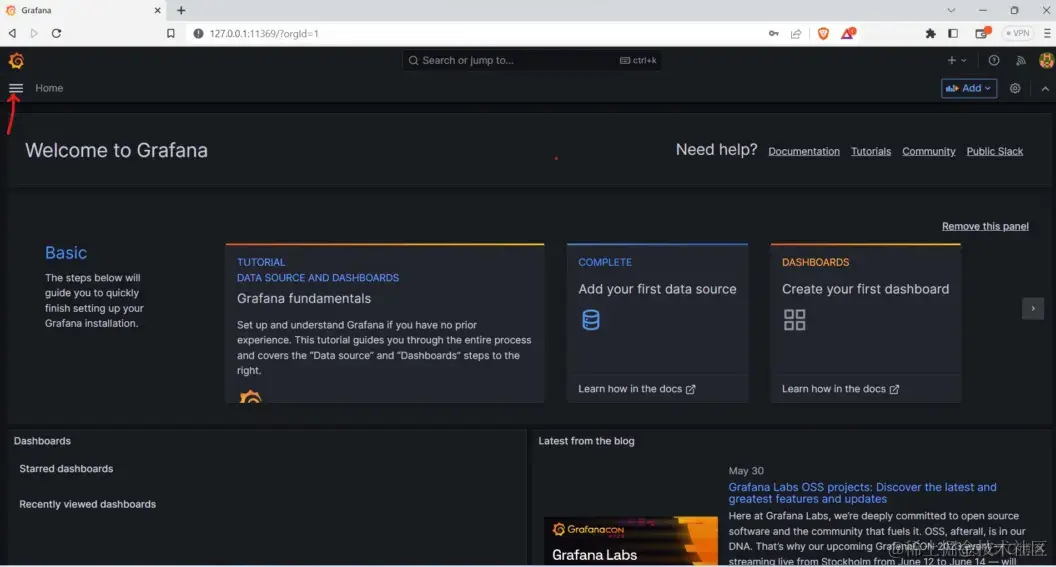The height and width of the screenshot is (567, 1056).
Task: Click Starred dashboards heading
Action: (66, 469)
